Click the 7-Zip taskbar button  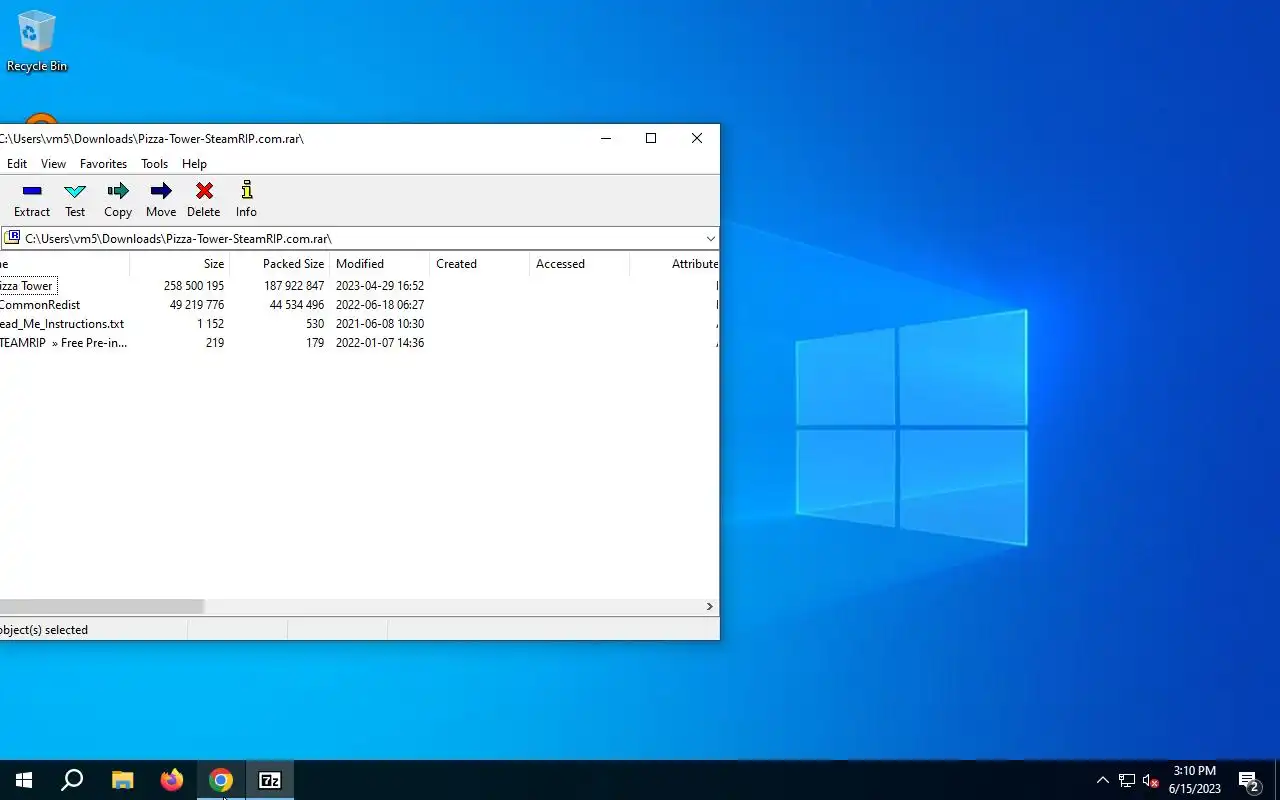pyautogui.click(x=270, y=780)
